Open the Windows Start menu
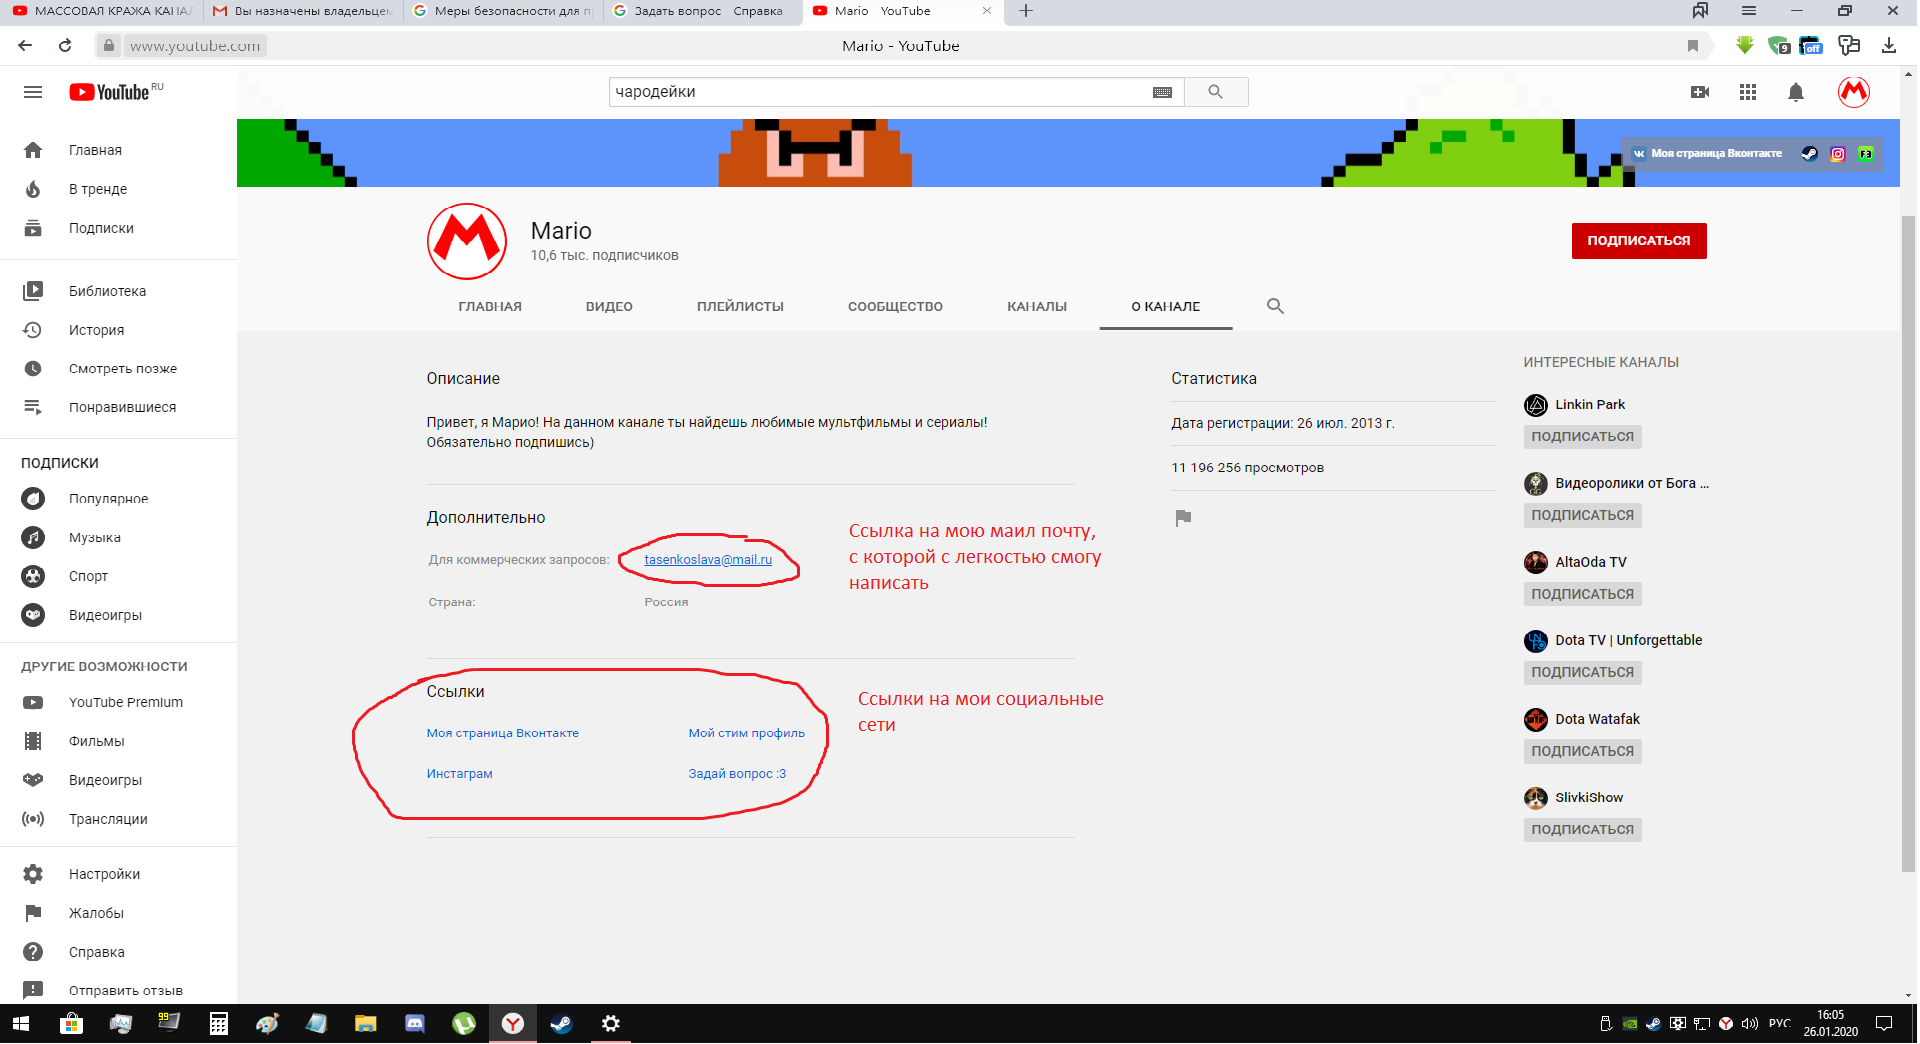Screen dimensions: 1920x1044 point(21,1024)
